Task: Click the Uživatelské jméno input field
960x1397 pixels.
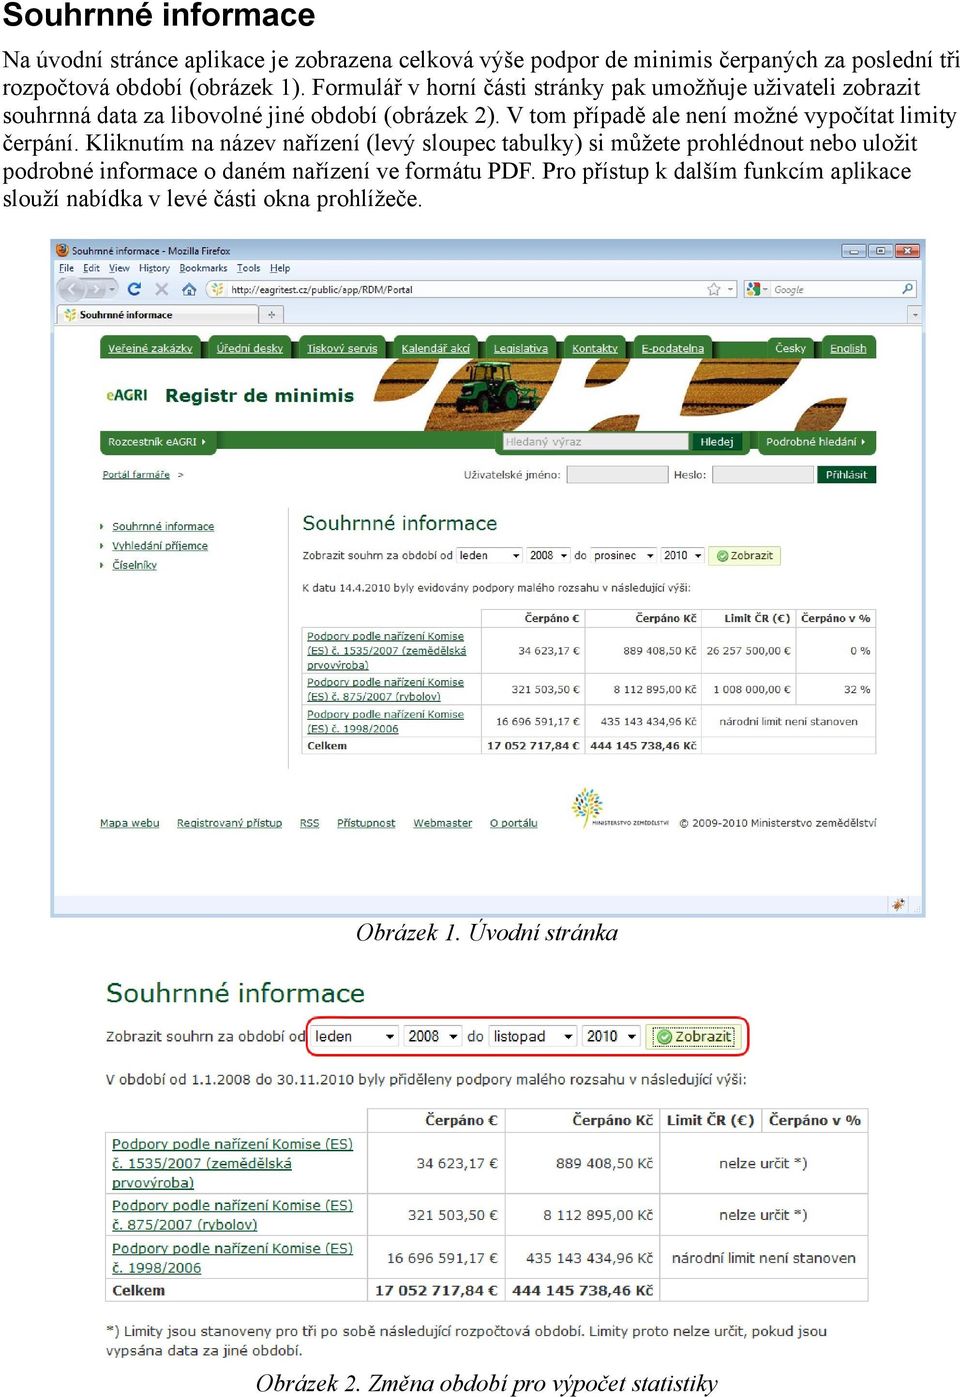Action: pos(617,474)
